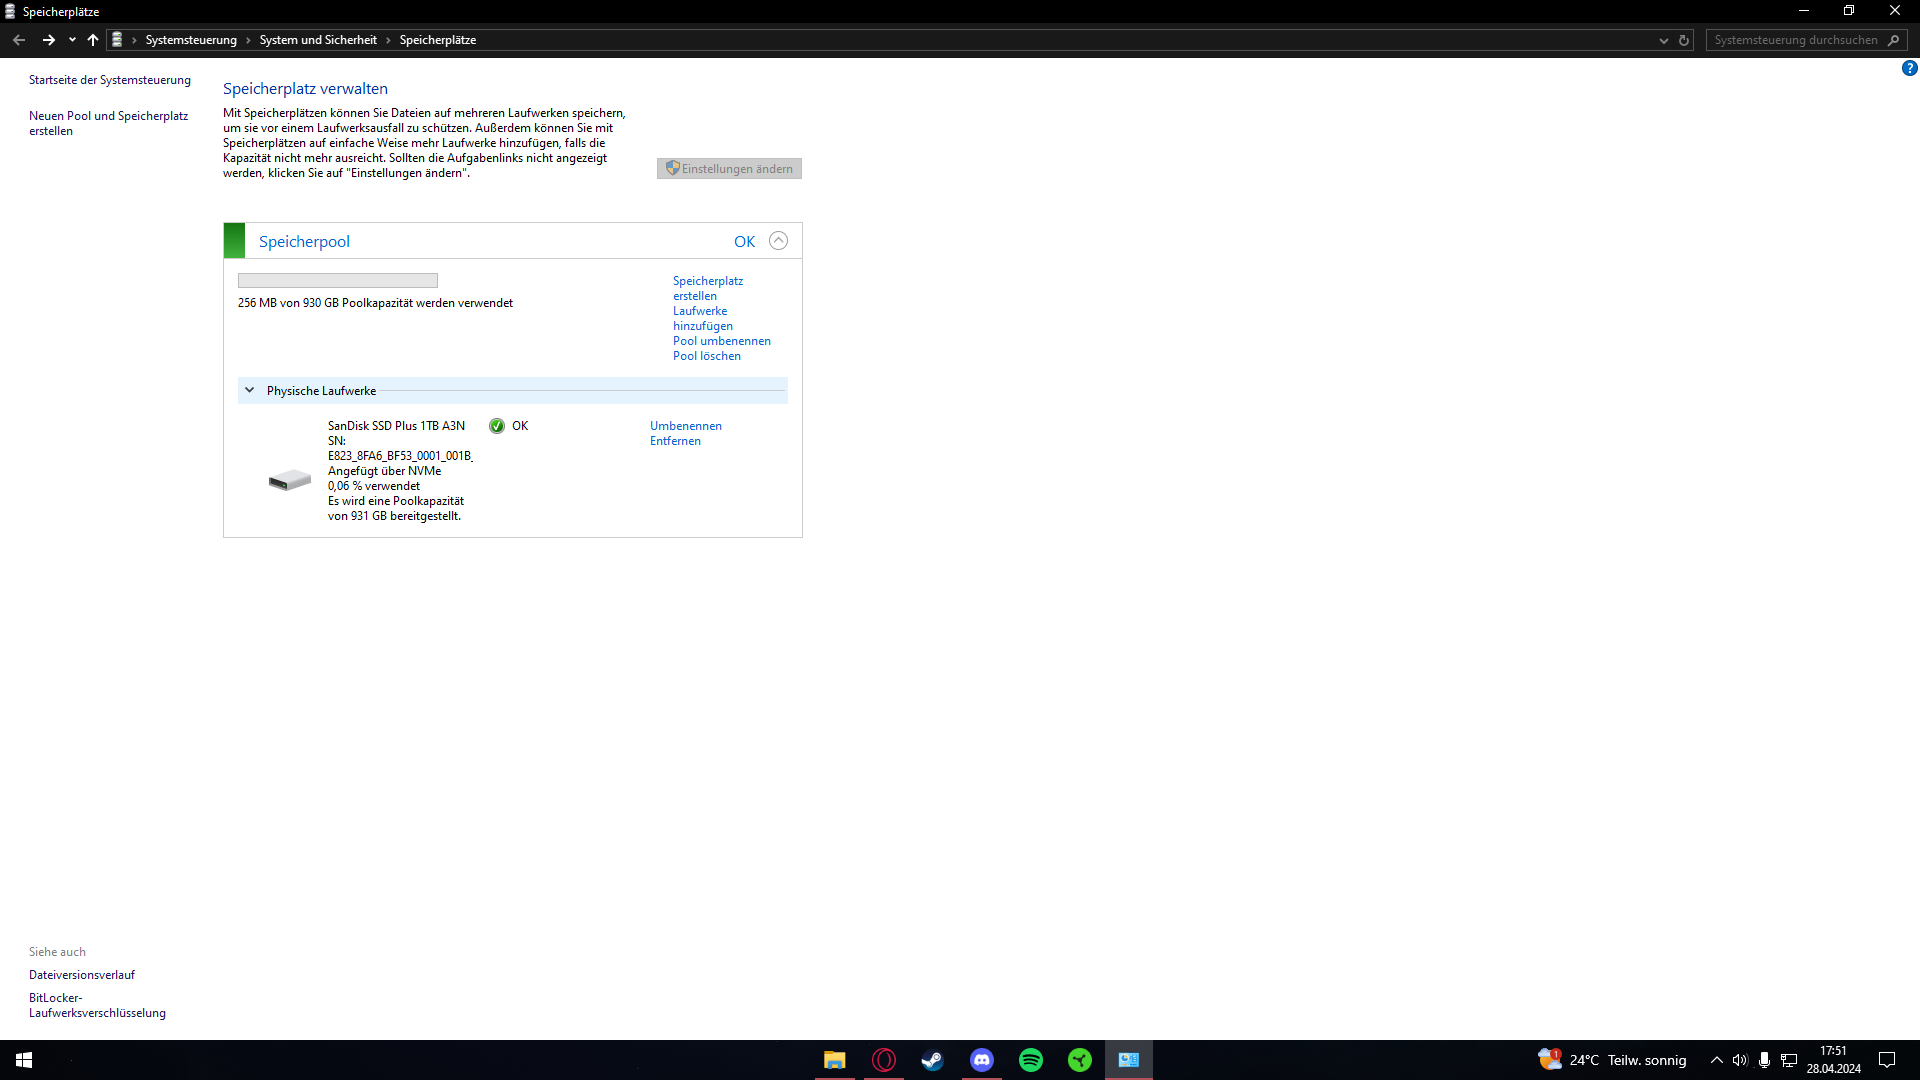Open File Explorer from the taskbar
This screenshot has width=1920, height=1080.
point(834,1060)
